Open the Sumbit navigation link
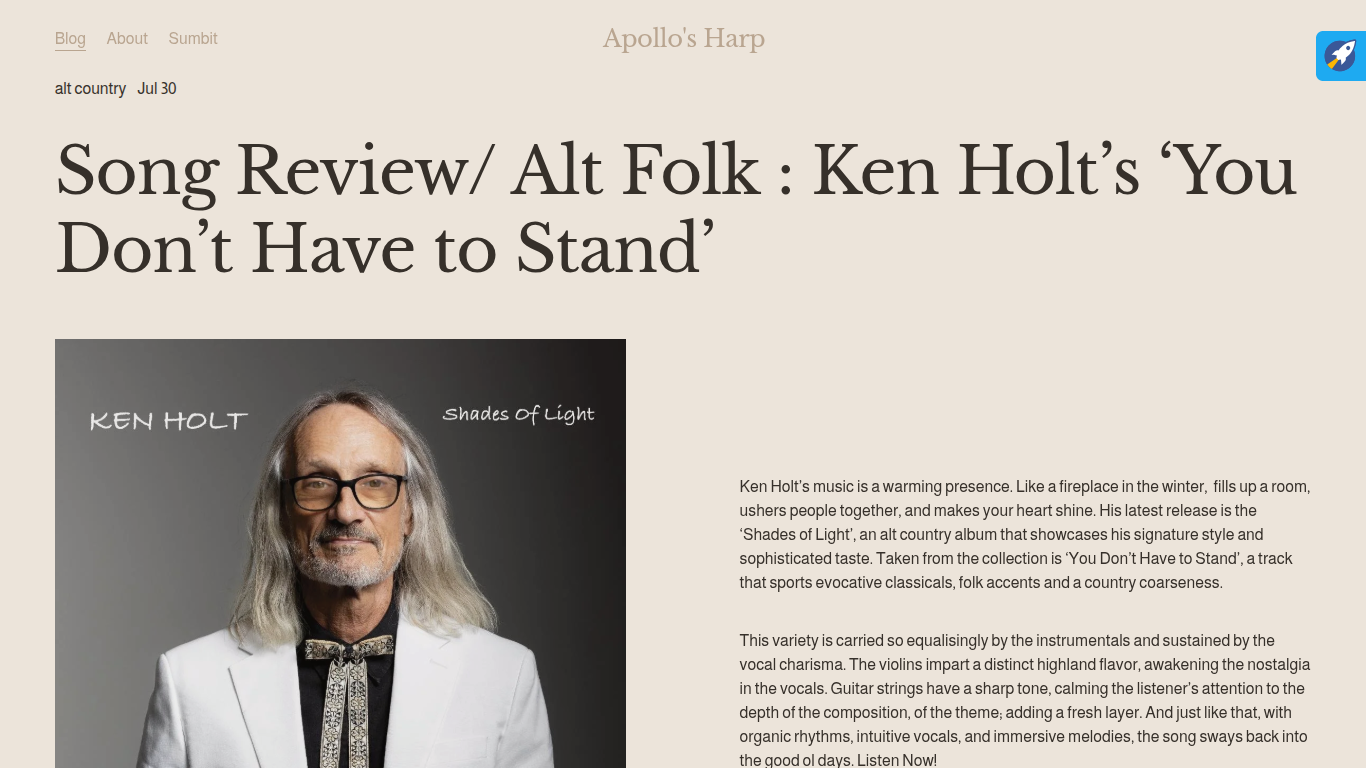The height and width of the screenshot is (768, 1366). (193, 38)
